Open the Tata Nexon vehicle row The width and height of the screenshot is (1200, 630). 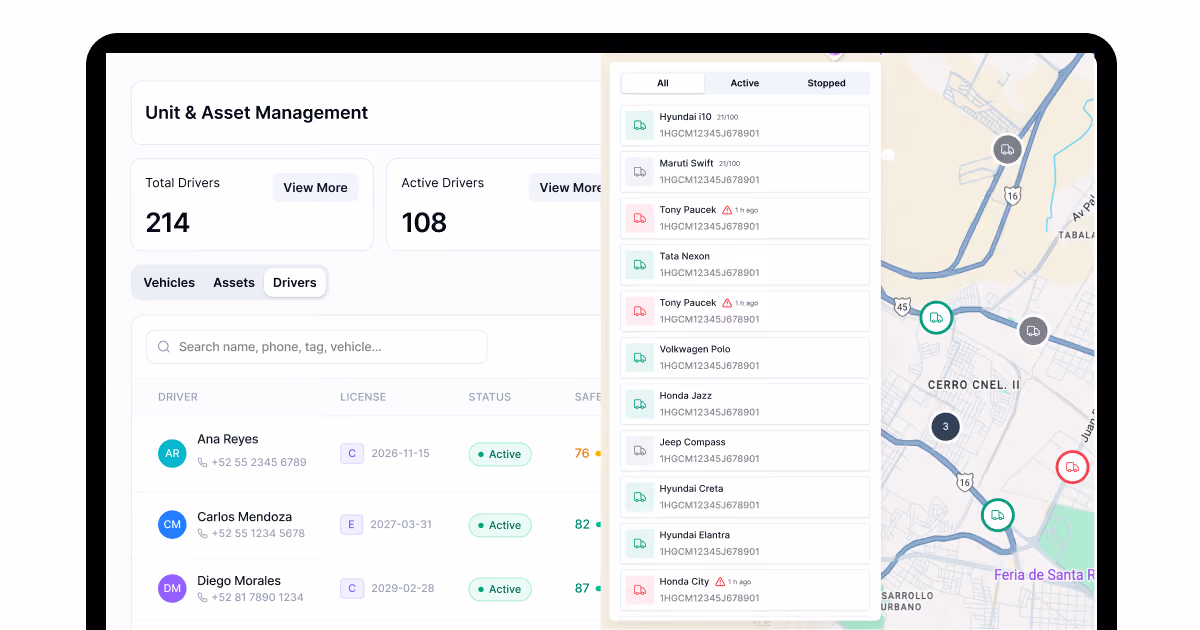745,265
